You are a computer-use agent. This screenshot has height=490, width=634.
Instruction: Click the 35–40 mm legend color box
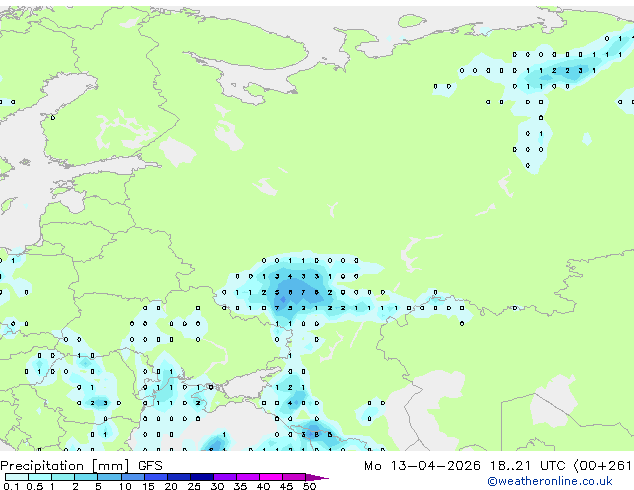248,477
